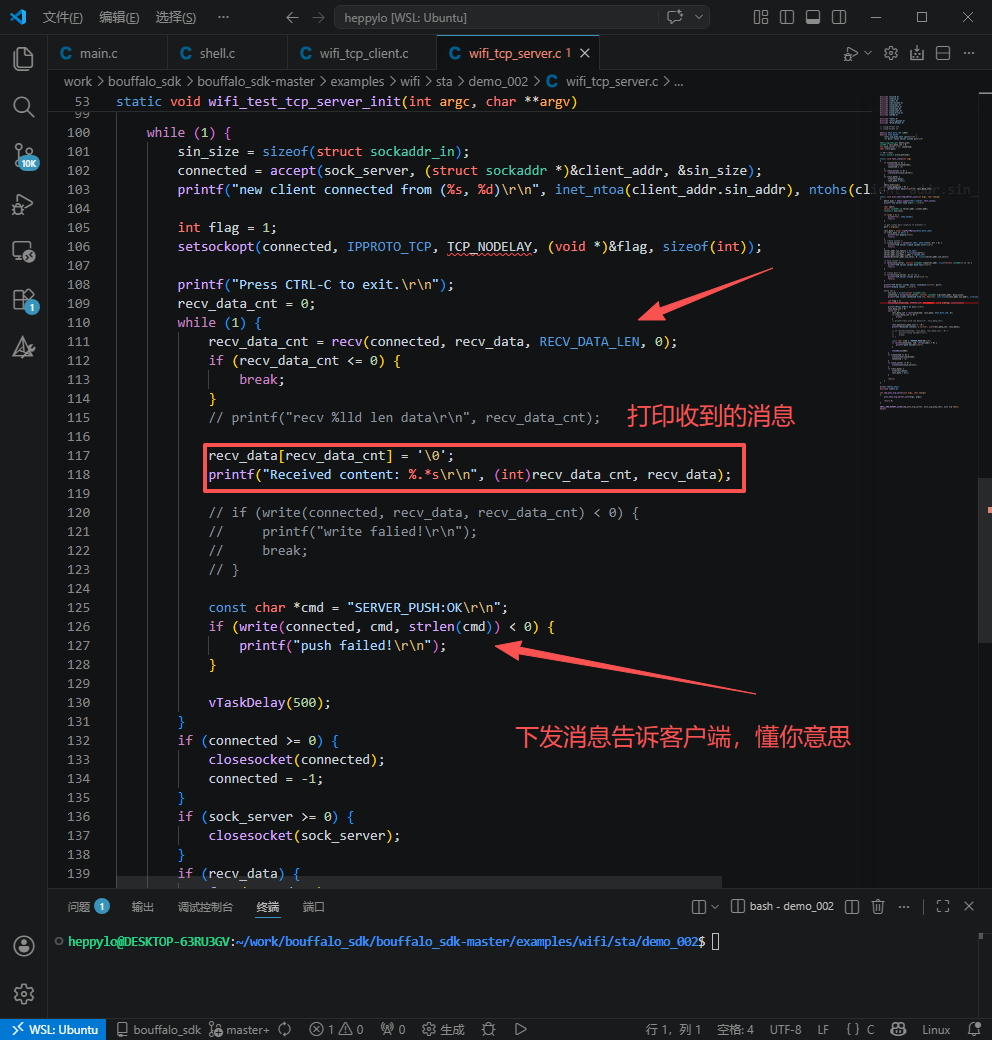This screenshot has width=992, height=1040.
Task: Toggle the bottom panel visibility
Action: 812,17
